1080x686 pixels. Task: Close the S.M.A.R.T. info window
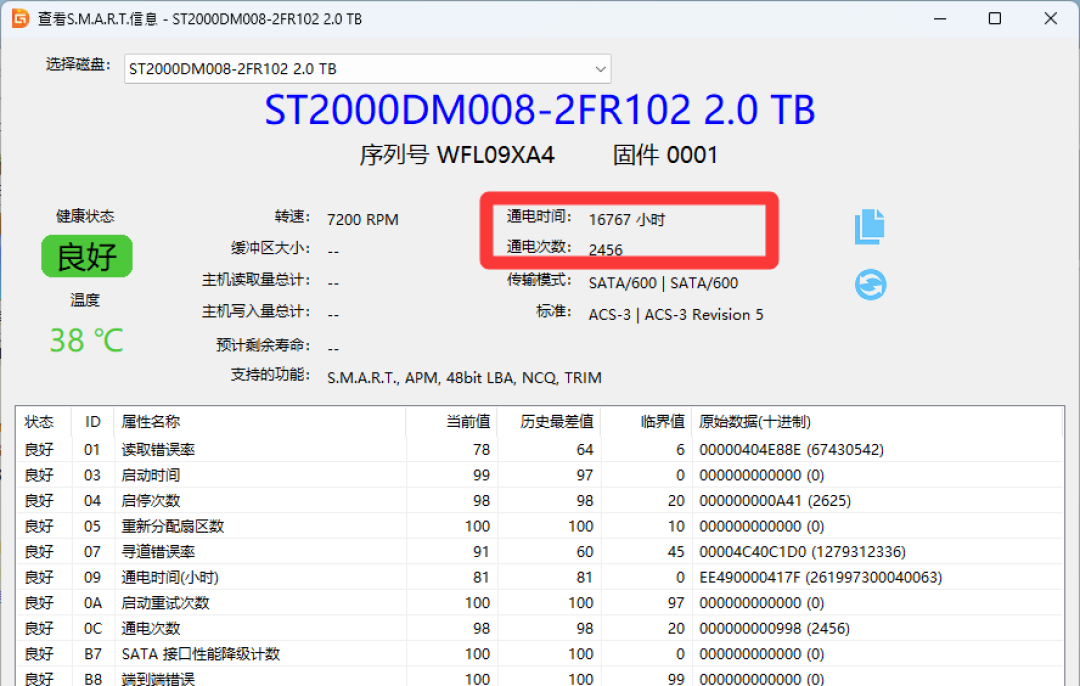tap(1050, 19)
